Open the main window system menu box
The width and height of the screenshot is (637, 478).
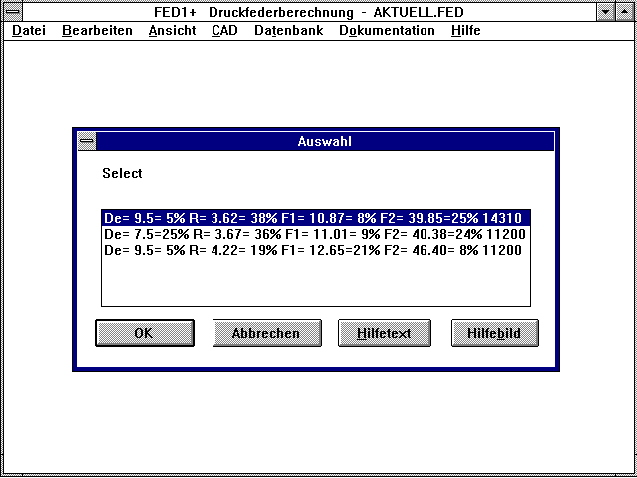[13, 12]
